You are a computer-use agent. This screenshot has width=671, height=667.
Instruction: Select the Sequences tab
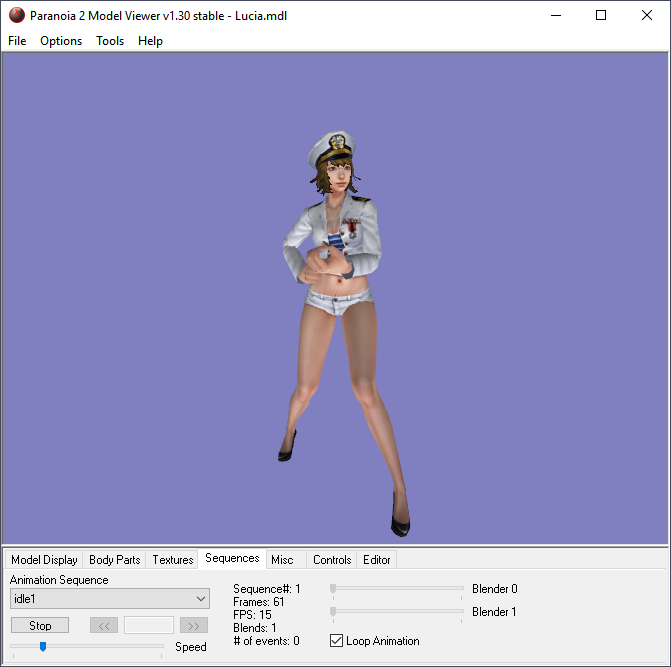[232, 558]
